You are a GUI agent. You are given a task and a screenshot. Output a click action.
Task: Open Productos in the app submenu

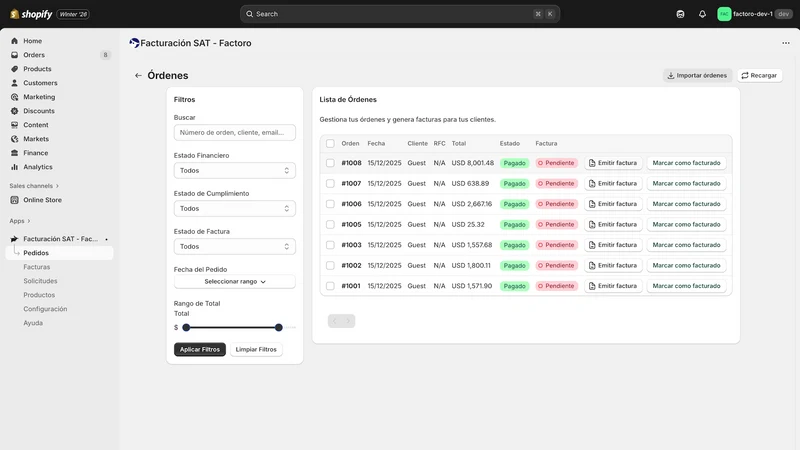39,295
